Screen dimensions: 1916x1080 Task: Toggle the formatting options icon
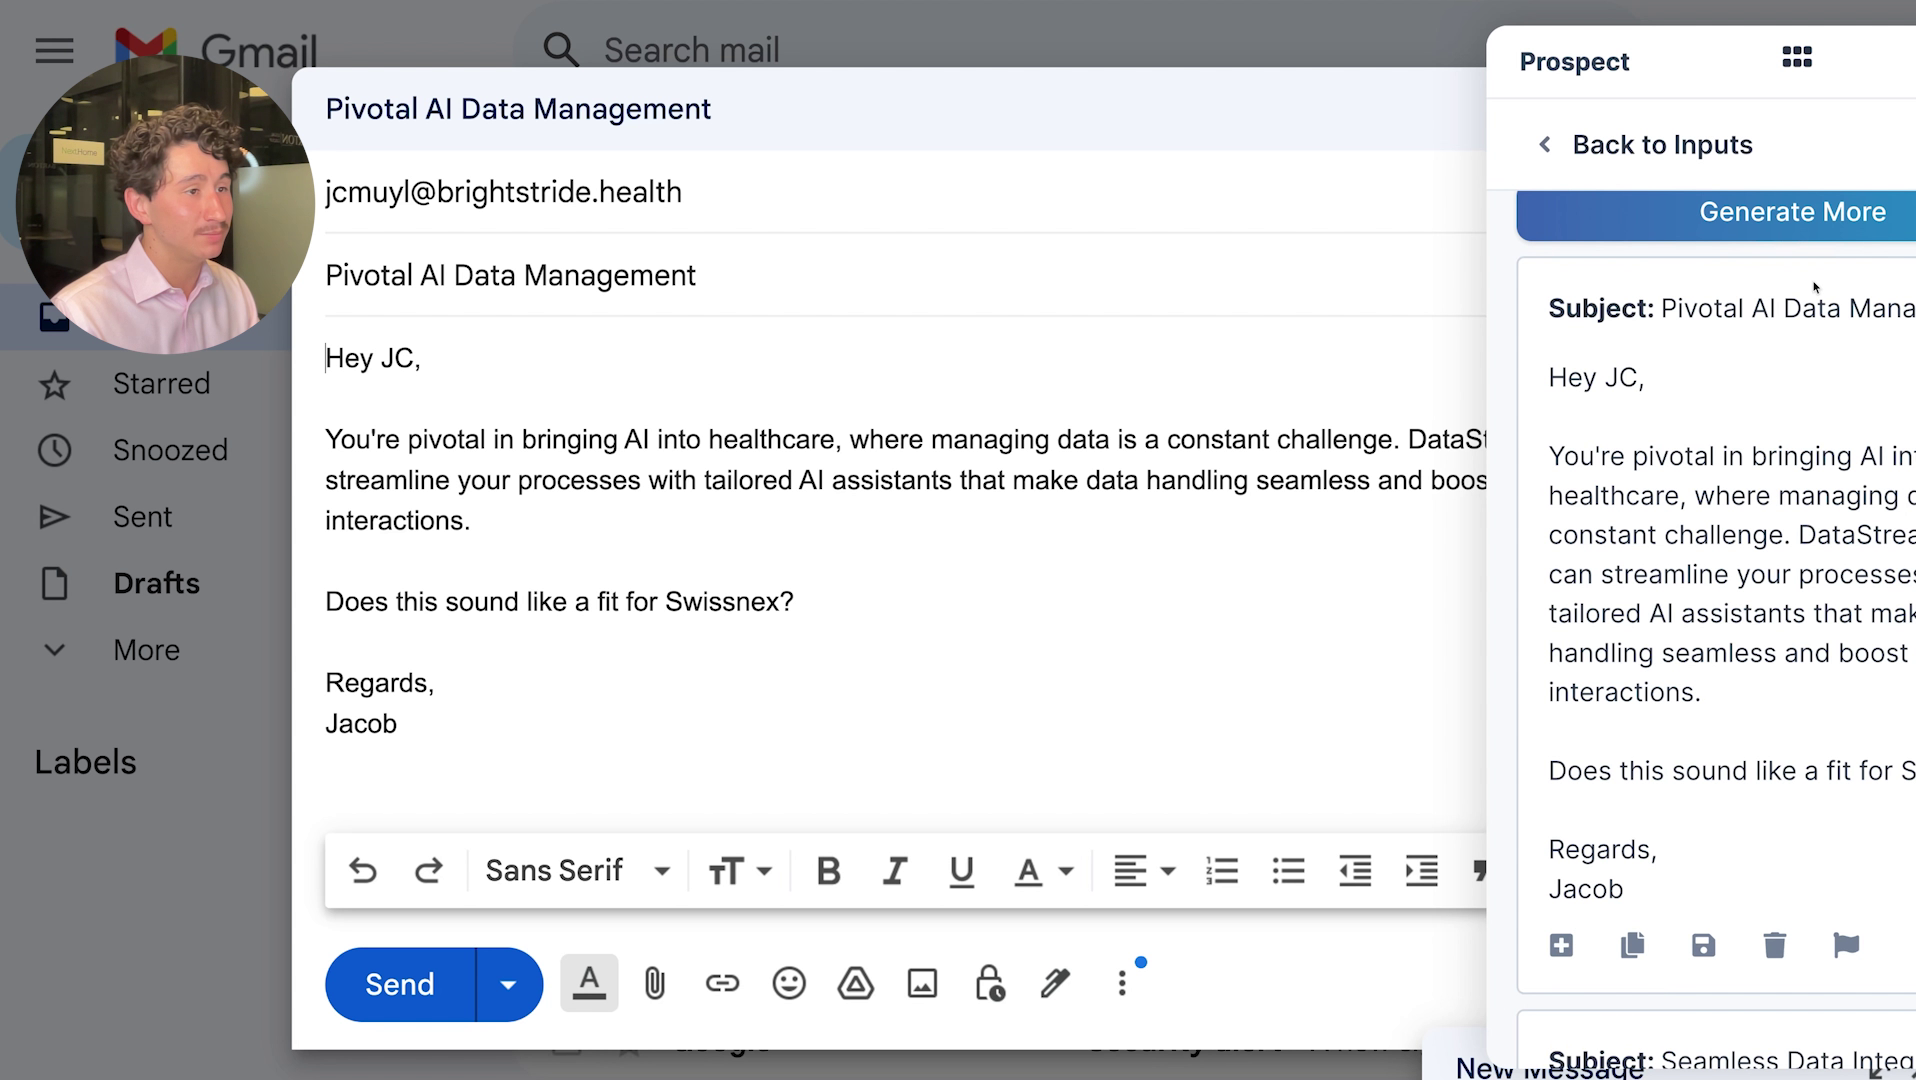tap(589, 983)
